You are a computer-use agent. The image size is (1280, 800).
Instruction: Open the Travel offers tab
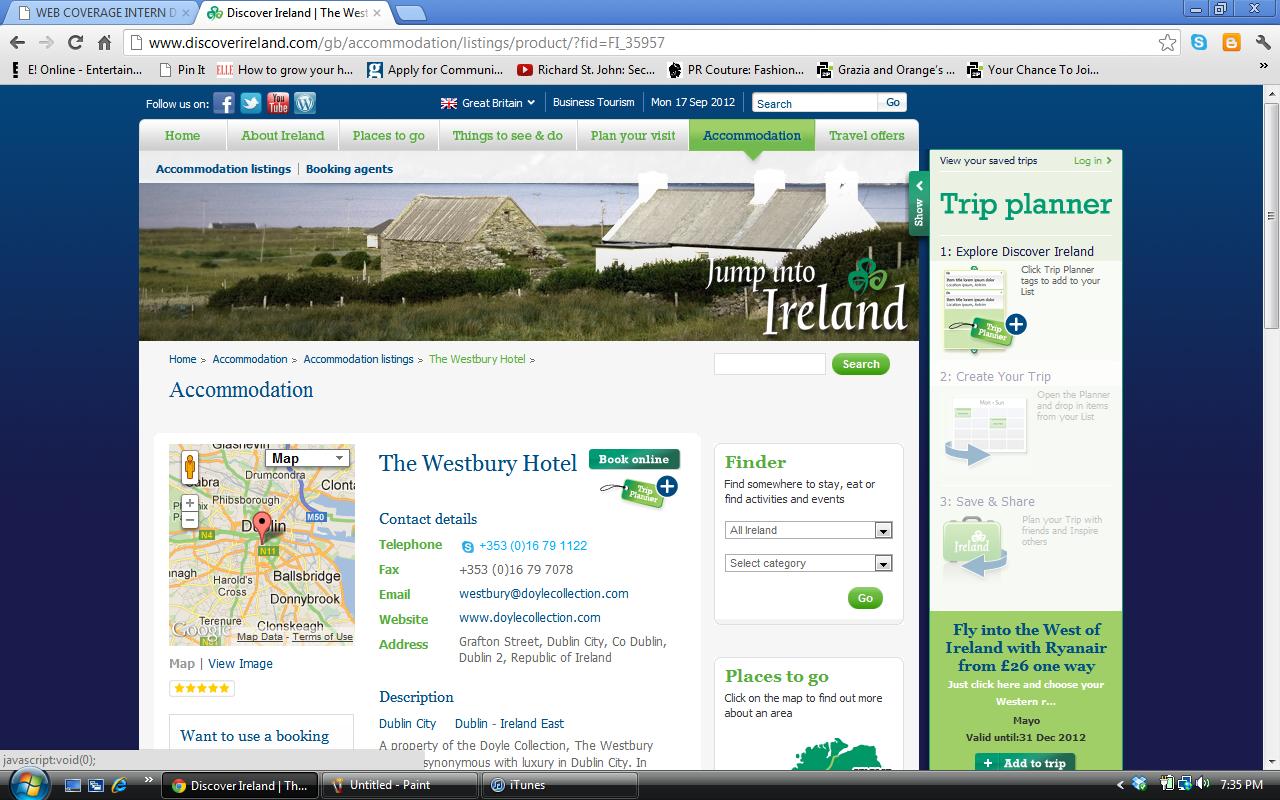click(x=866, y=135)
